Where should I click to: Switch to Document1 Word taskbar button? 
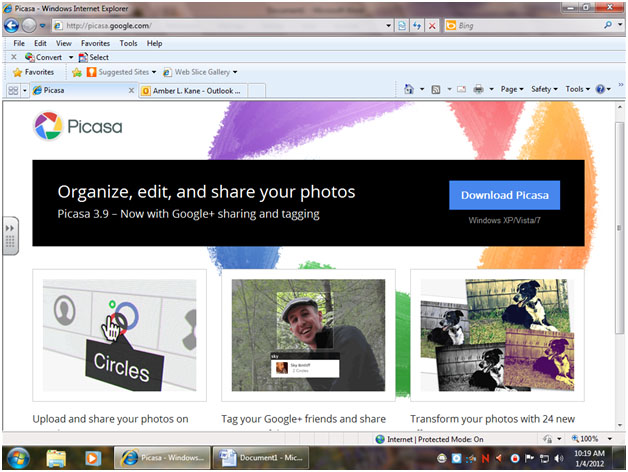pos(261,458)
